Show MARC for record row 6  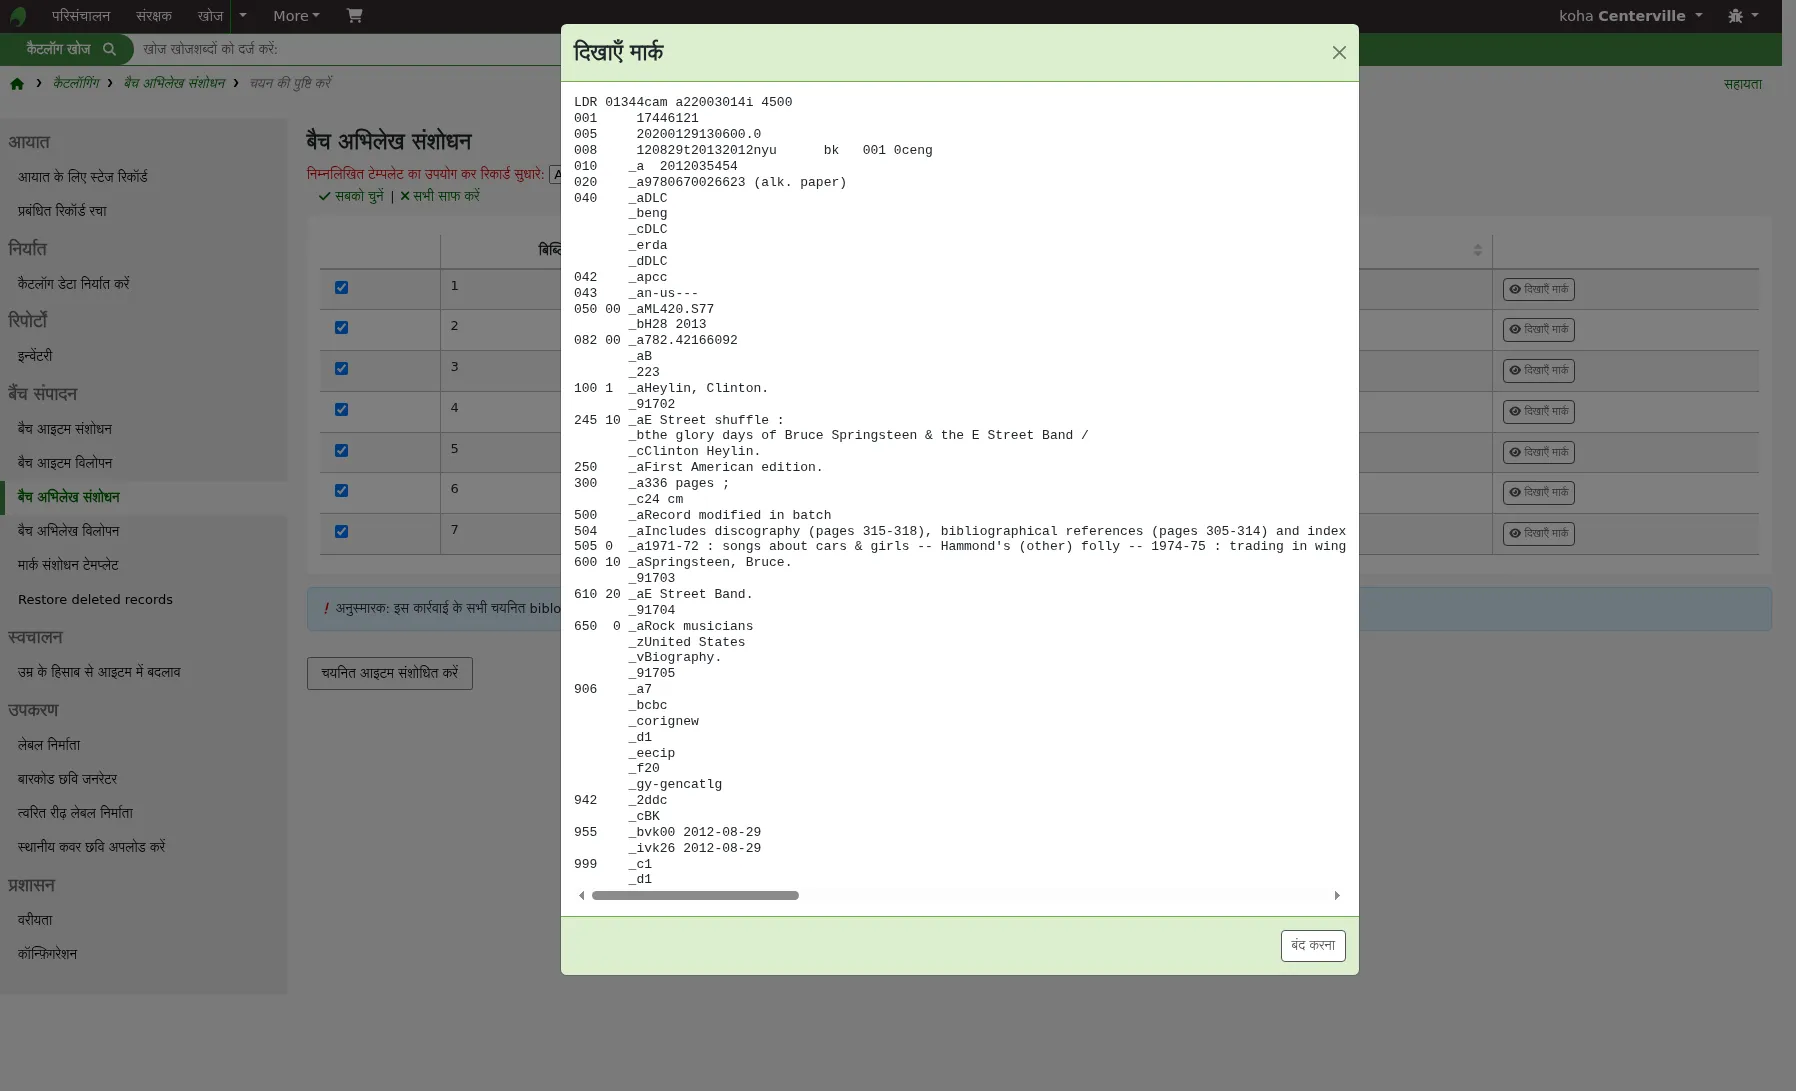[x=1538, y=493]
